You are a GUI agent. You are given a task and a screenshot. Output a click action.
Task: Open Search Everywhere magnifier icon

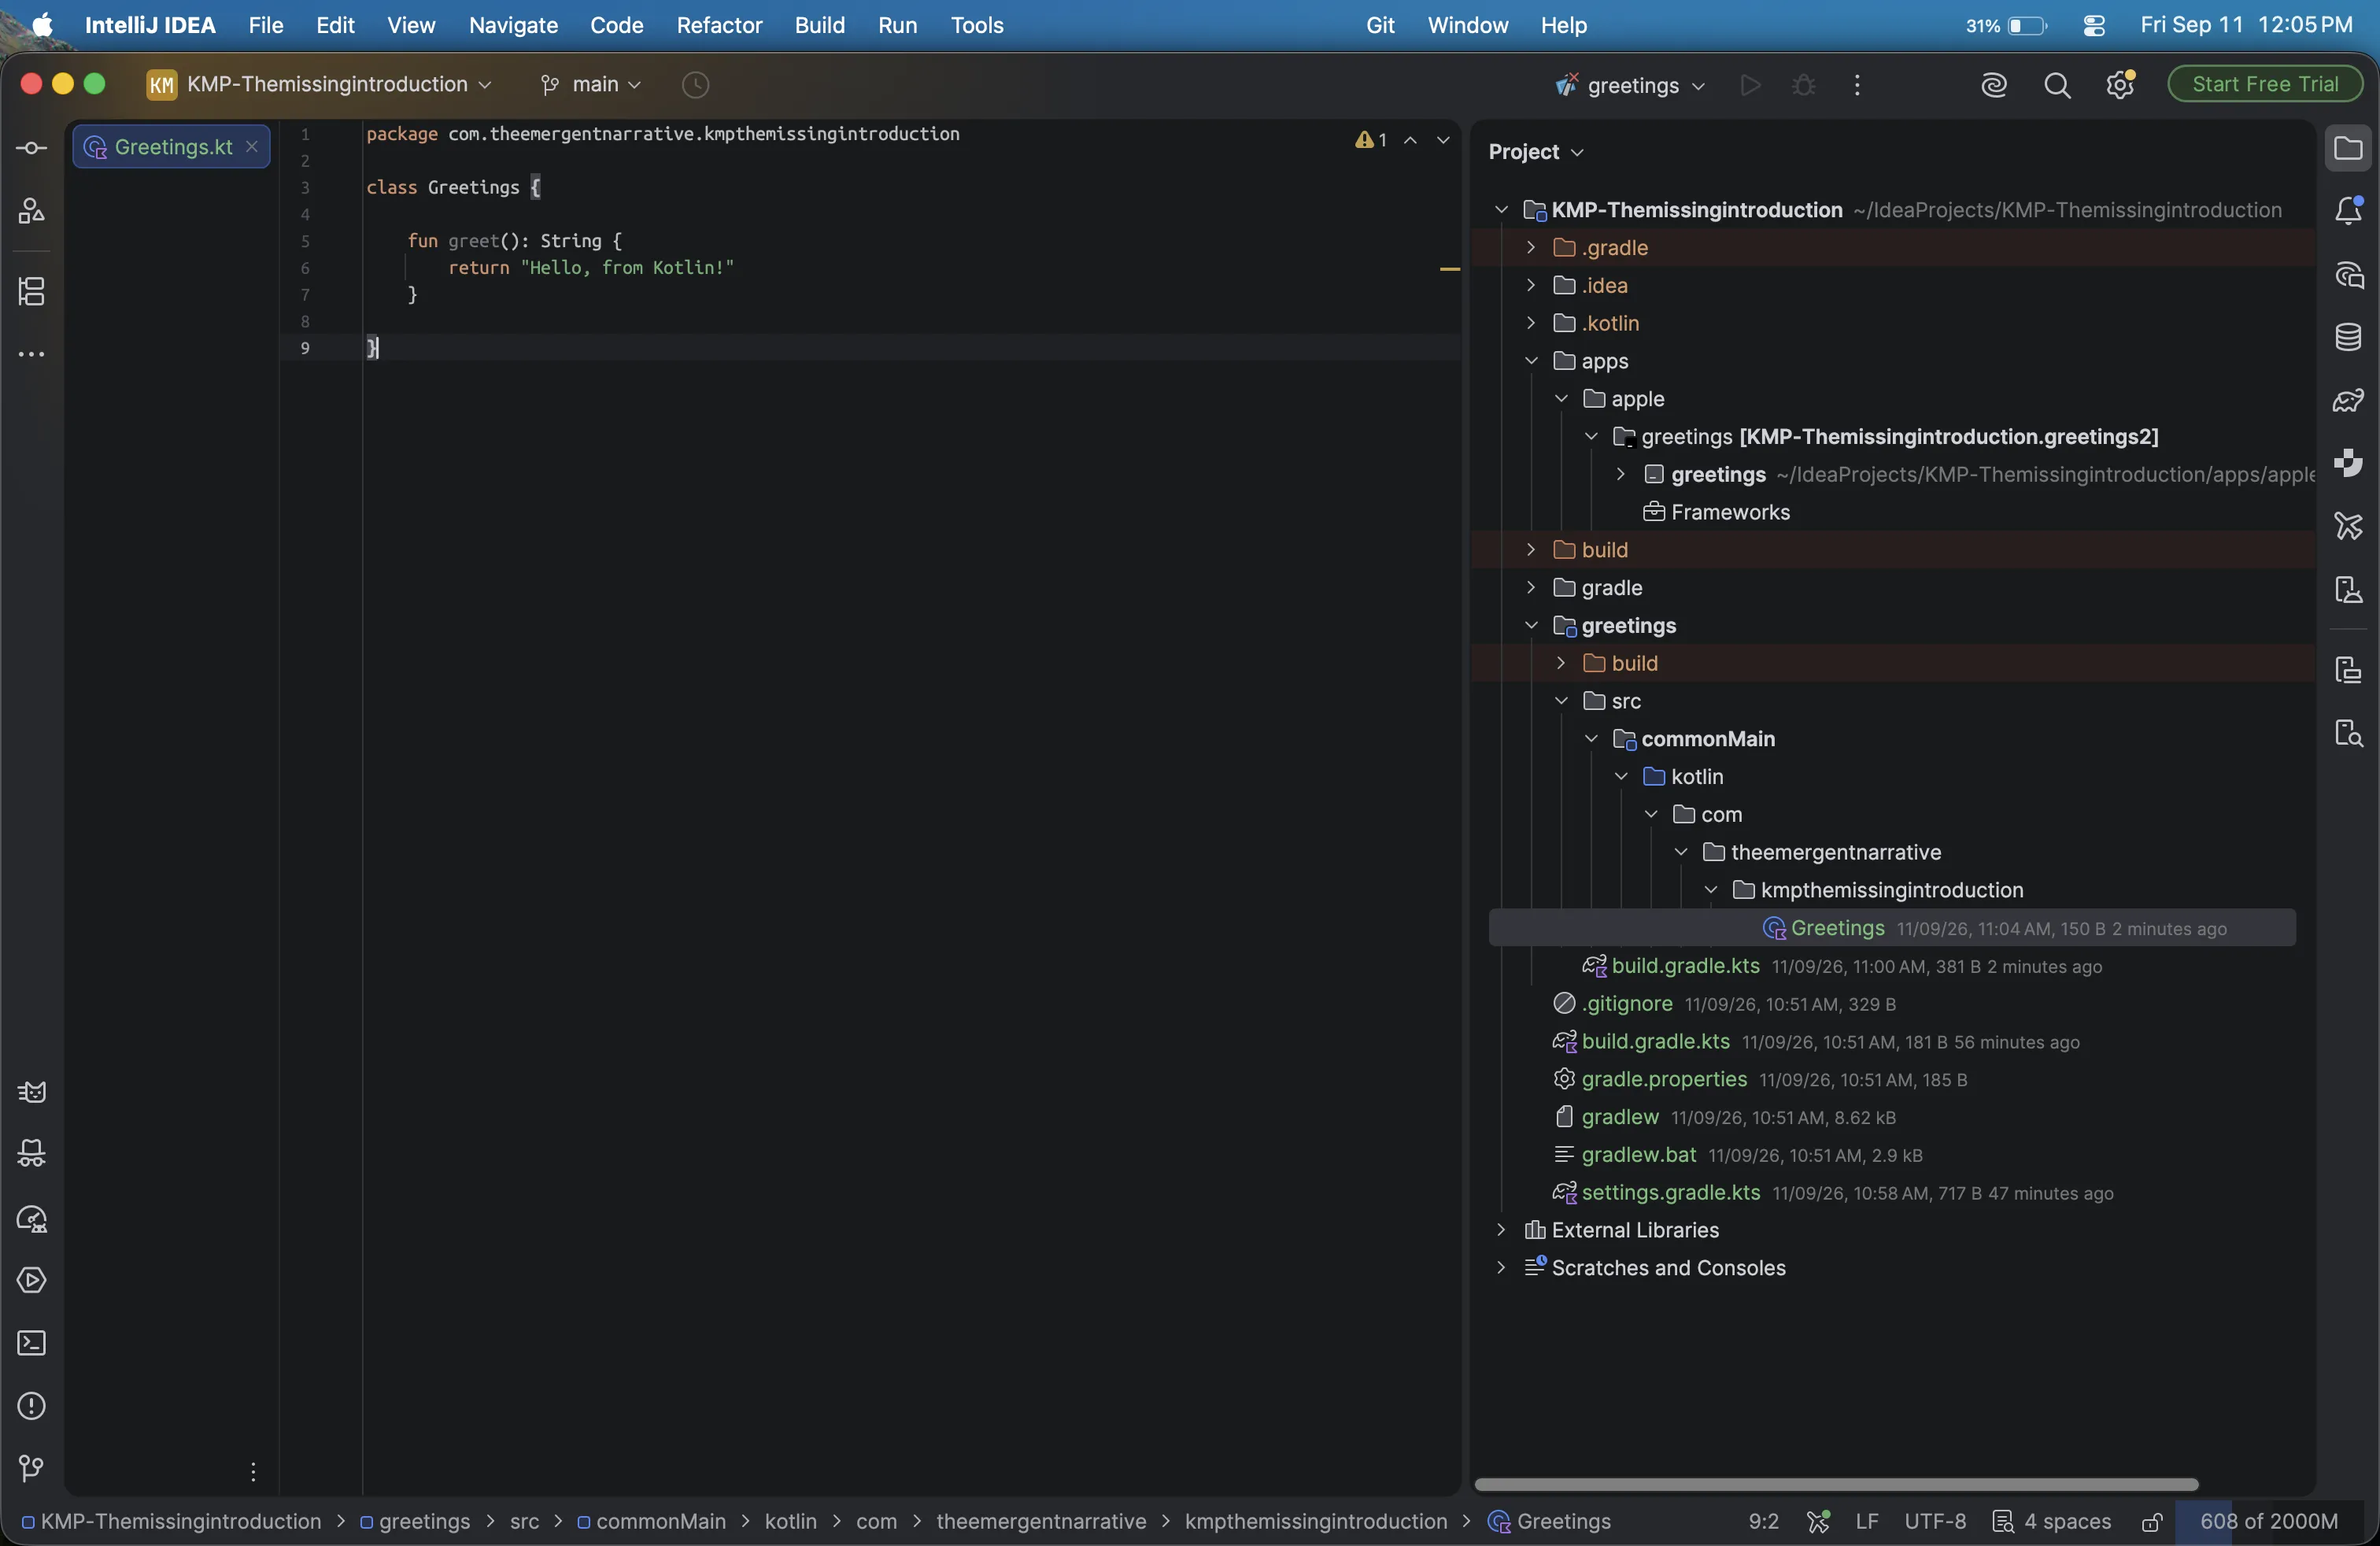tap(2057, 85)
